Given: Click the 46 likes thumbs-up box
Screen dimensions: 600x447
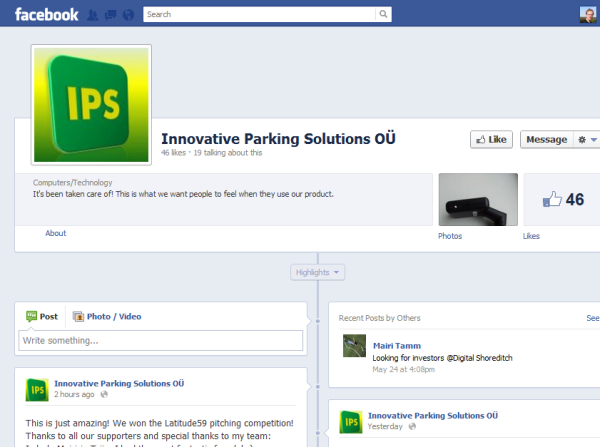Looking at the screenshot, I should tap(562, 199).
